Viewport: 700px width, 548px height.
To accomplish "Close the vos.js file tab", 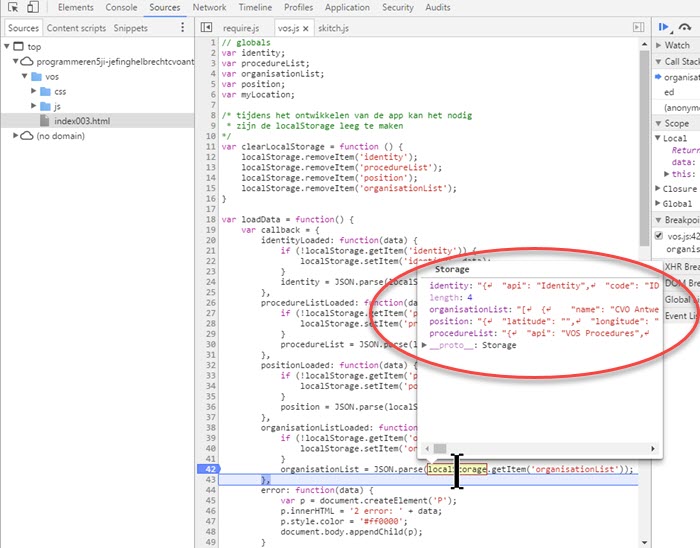I will [306, 29].
